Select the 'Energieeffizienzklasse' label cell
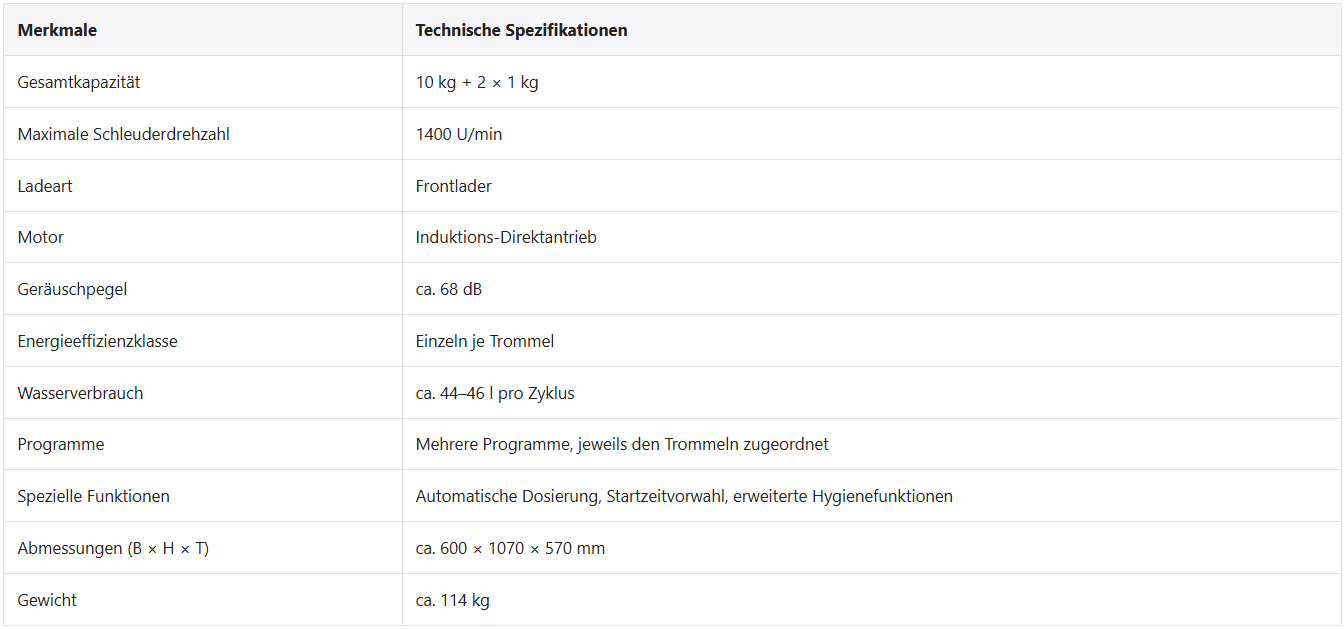The image size is (1344, 629). pos(97,341)
